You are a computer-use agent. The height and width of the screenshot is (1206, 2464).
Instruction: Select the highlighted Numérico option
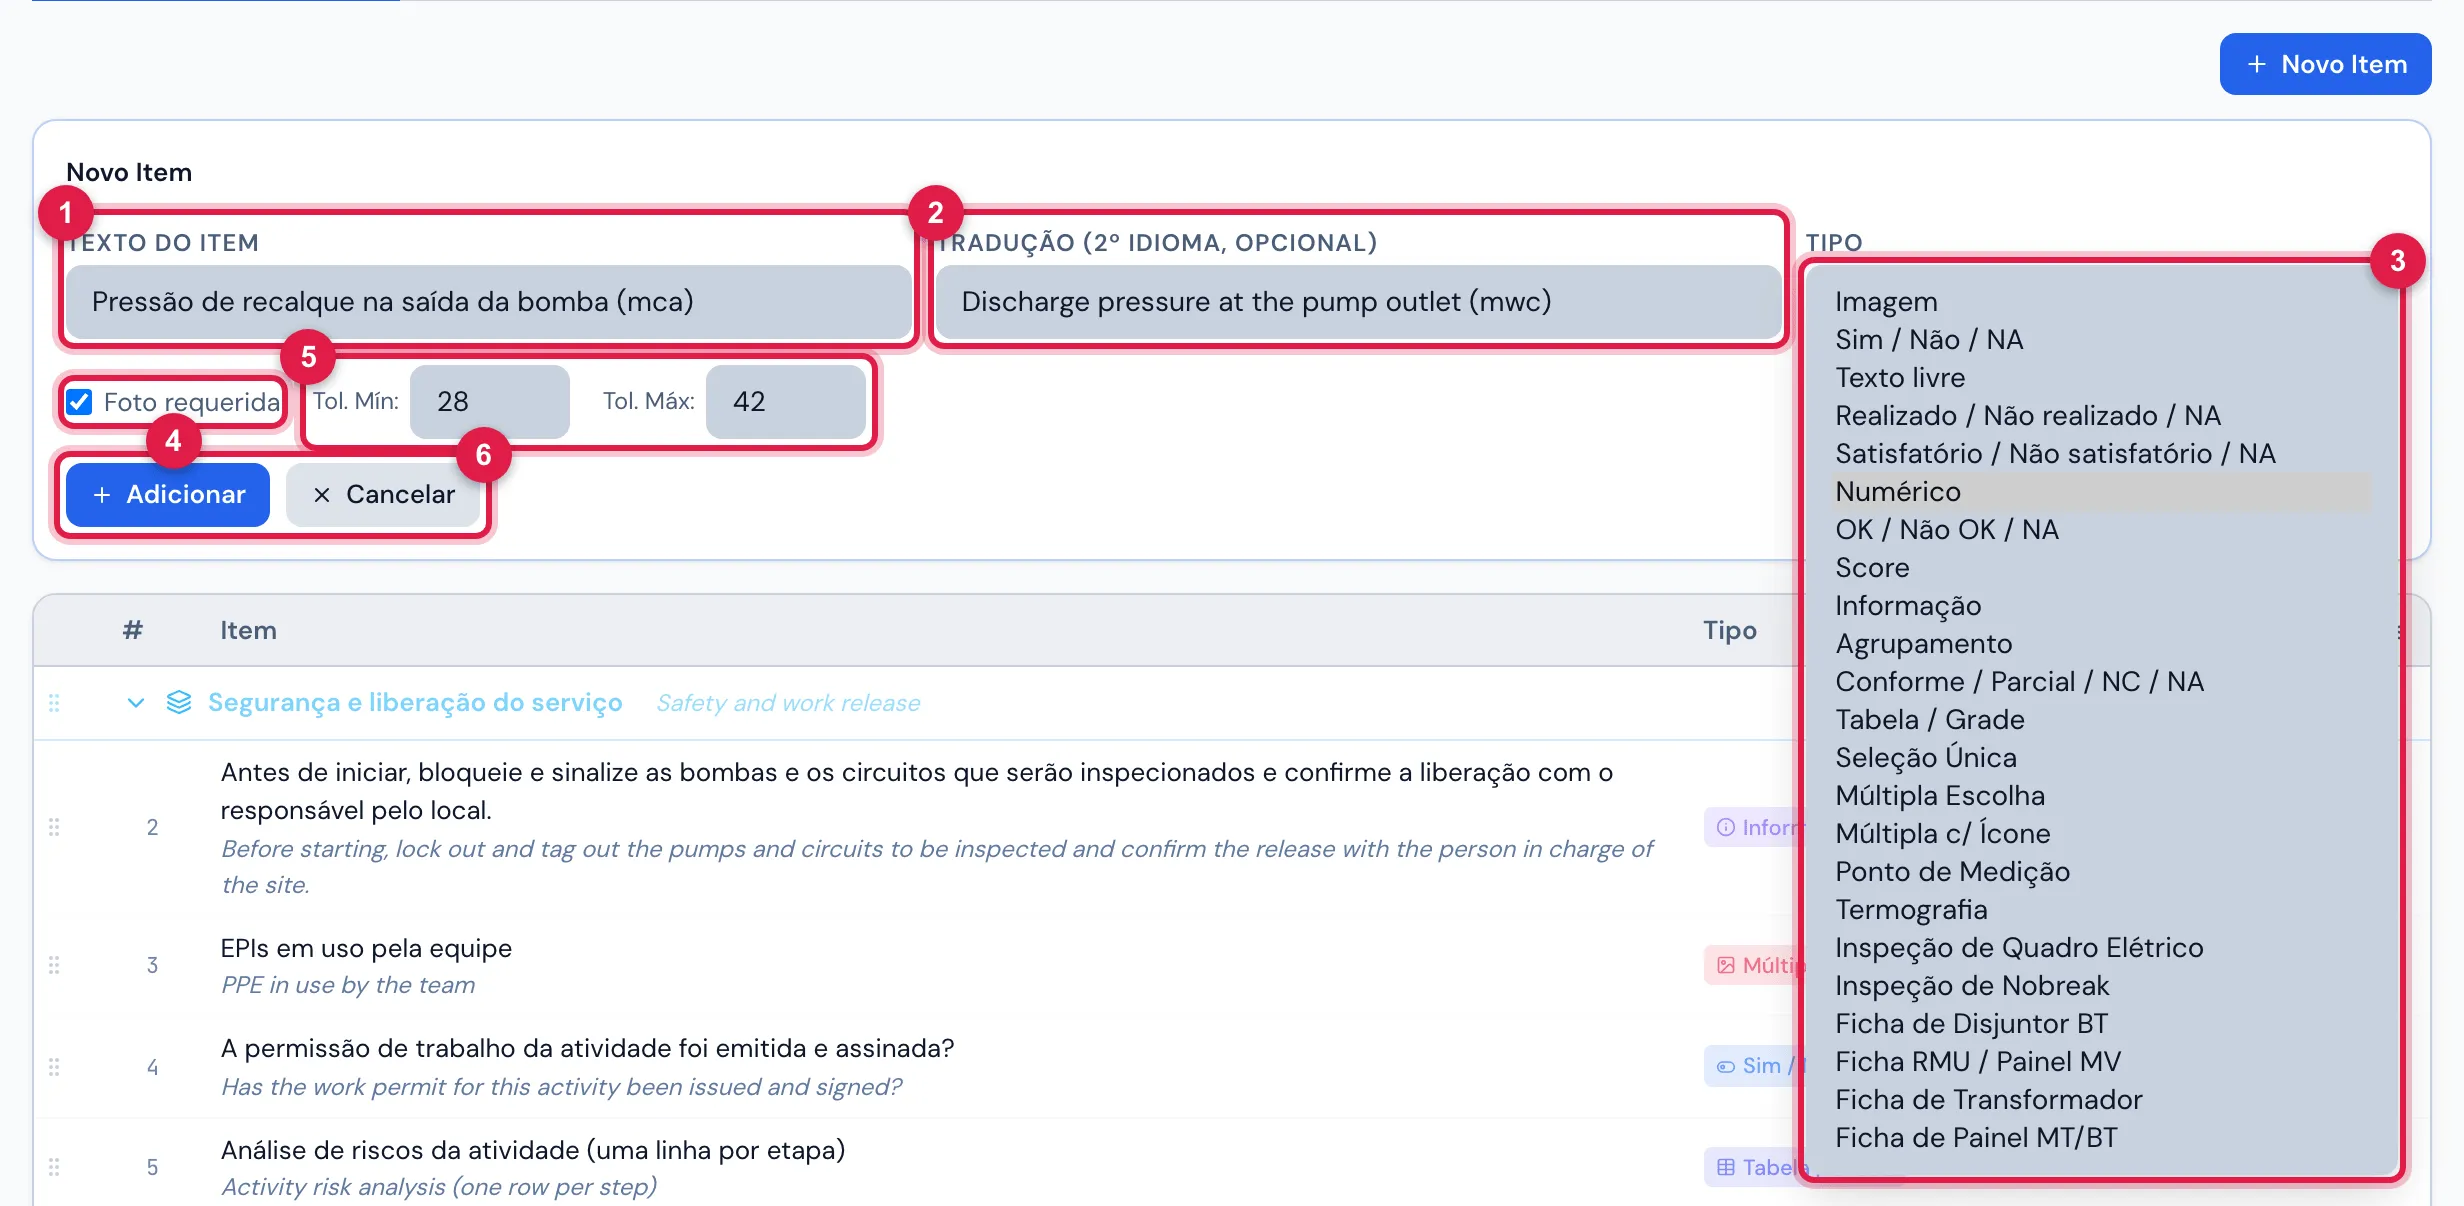2102,492
